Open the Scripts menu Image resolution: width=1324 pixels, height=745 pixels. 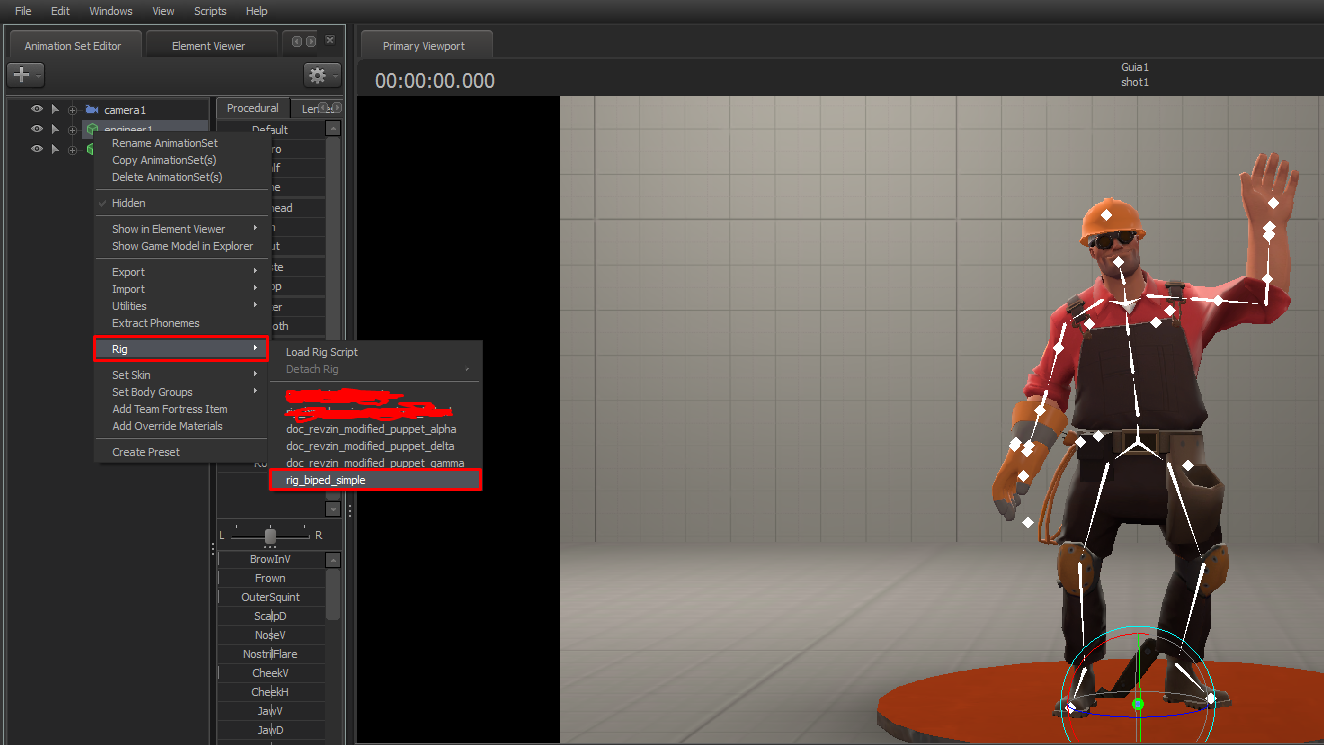tap(210, 11)
